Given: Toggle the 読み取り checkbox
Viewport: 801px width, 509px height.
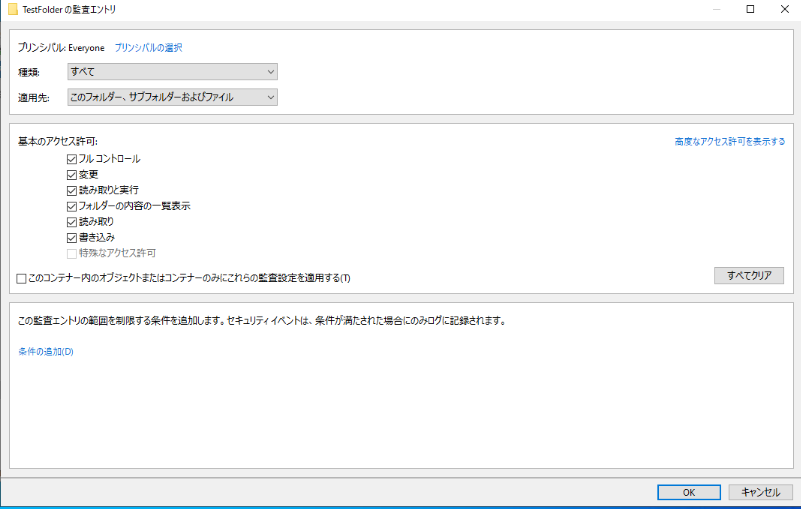Looking at the screenshot, I should [72, 221].
